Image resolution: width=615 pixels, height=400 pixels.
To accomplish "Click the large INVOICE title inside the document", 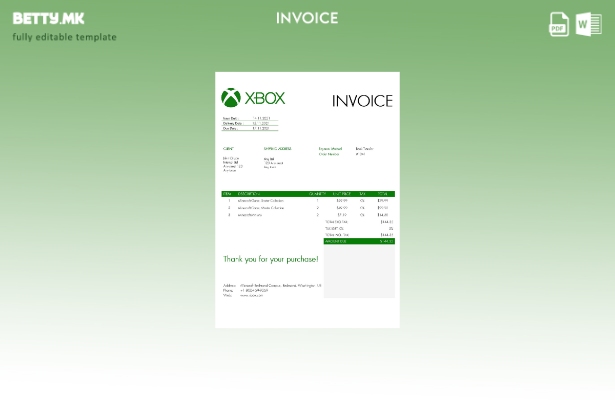I will [362, 101].
